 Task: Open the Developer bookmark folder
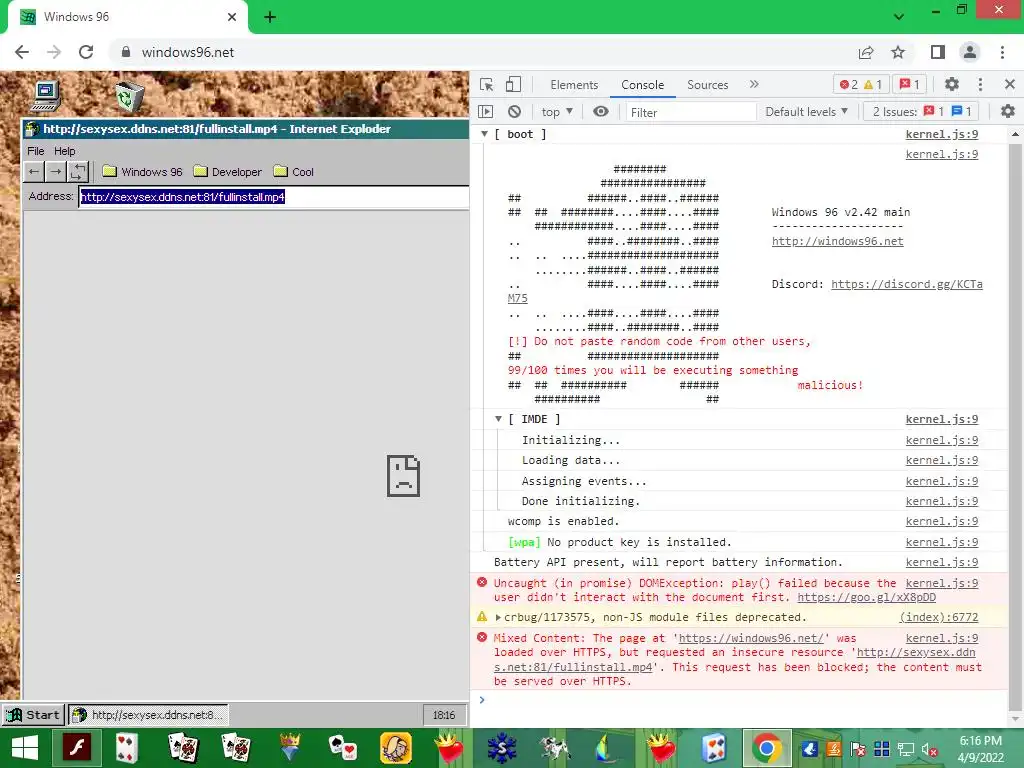[x=228, y=172]
